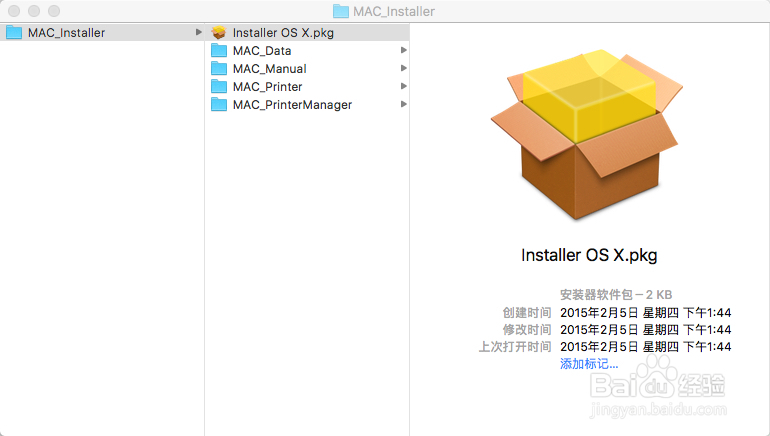Expand the MAC_Data folder arrow
The width and height of the screenshot is (770, 436).
[404, 50]
